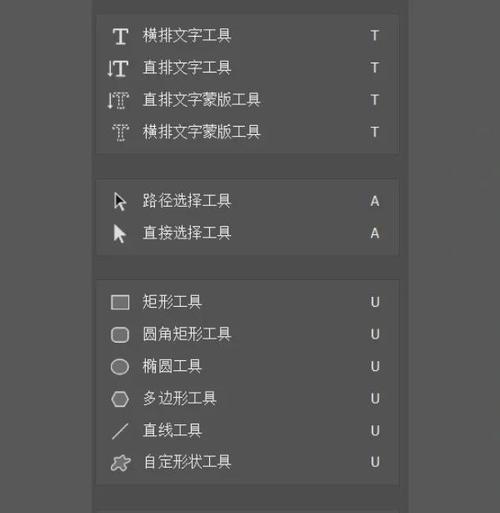Select the Rectangle tool icon

point(120,302)
